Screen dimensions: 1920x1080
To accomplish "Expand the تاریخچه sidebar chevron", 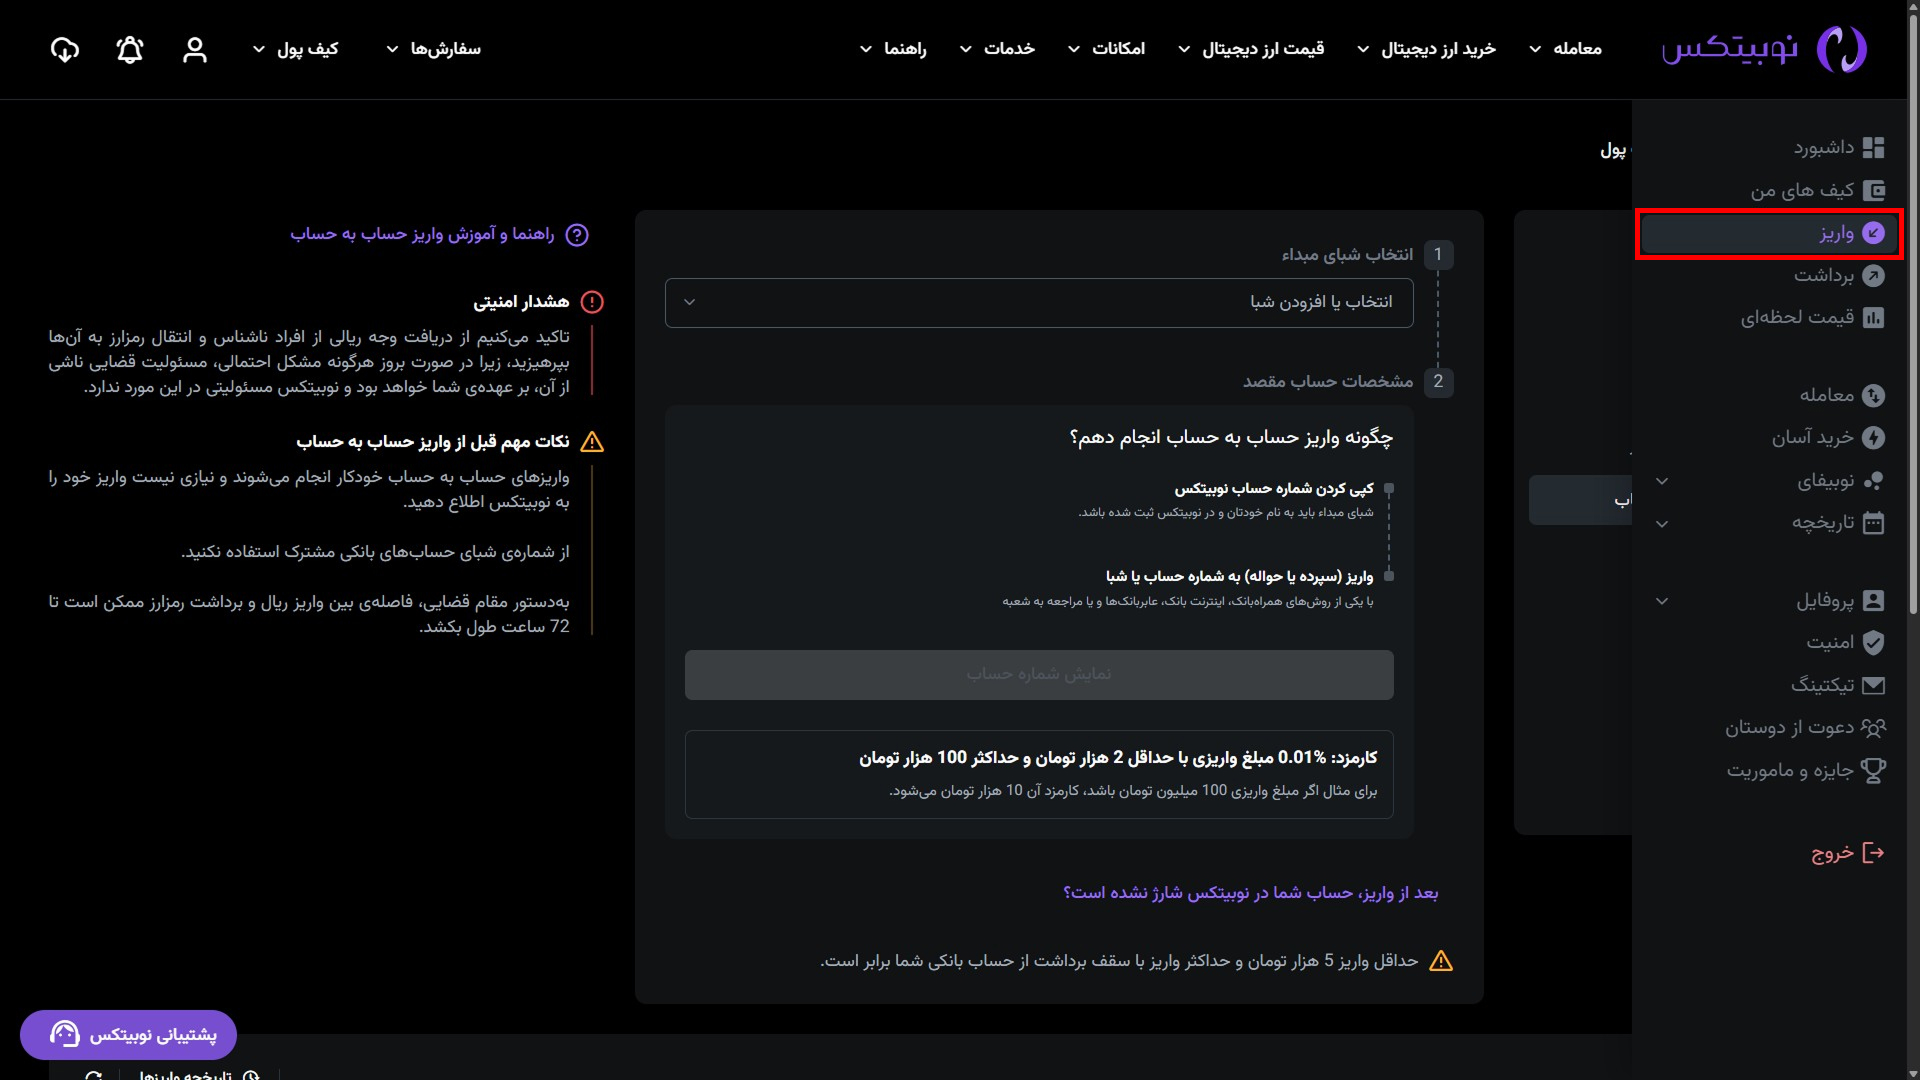I will [1662, 523].
